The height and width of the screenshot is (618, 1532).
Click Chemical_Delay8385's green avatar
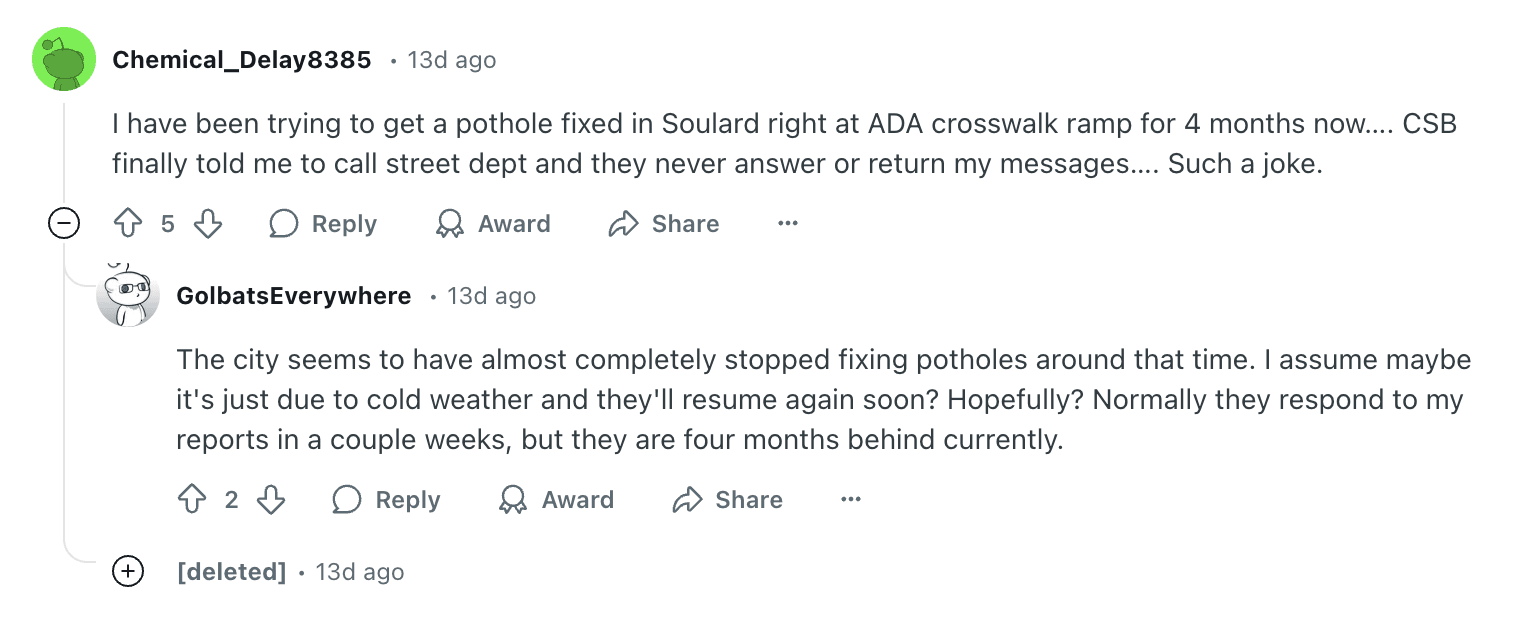point(64,59)
